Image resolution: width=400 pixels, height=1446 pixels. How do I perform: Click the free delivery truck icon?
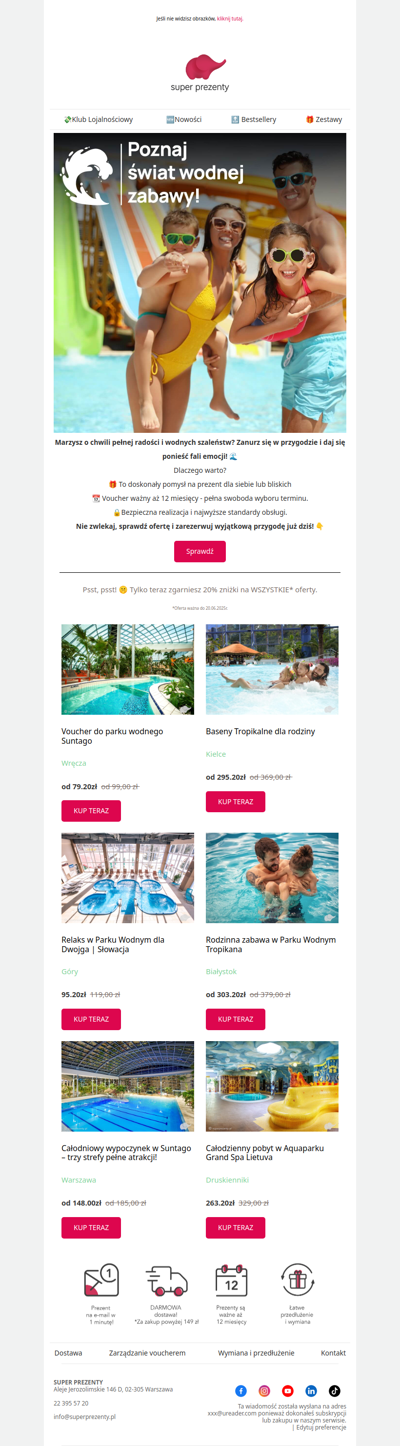pyautogui.click(x=166, y=1280)
